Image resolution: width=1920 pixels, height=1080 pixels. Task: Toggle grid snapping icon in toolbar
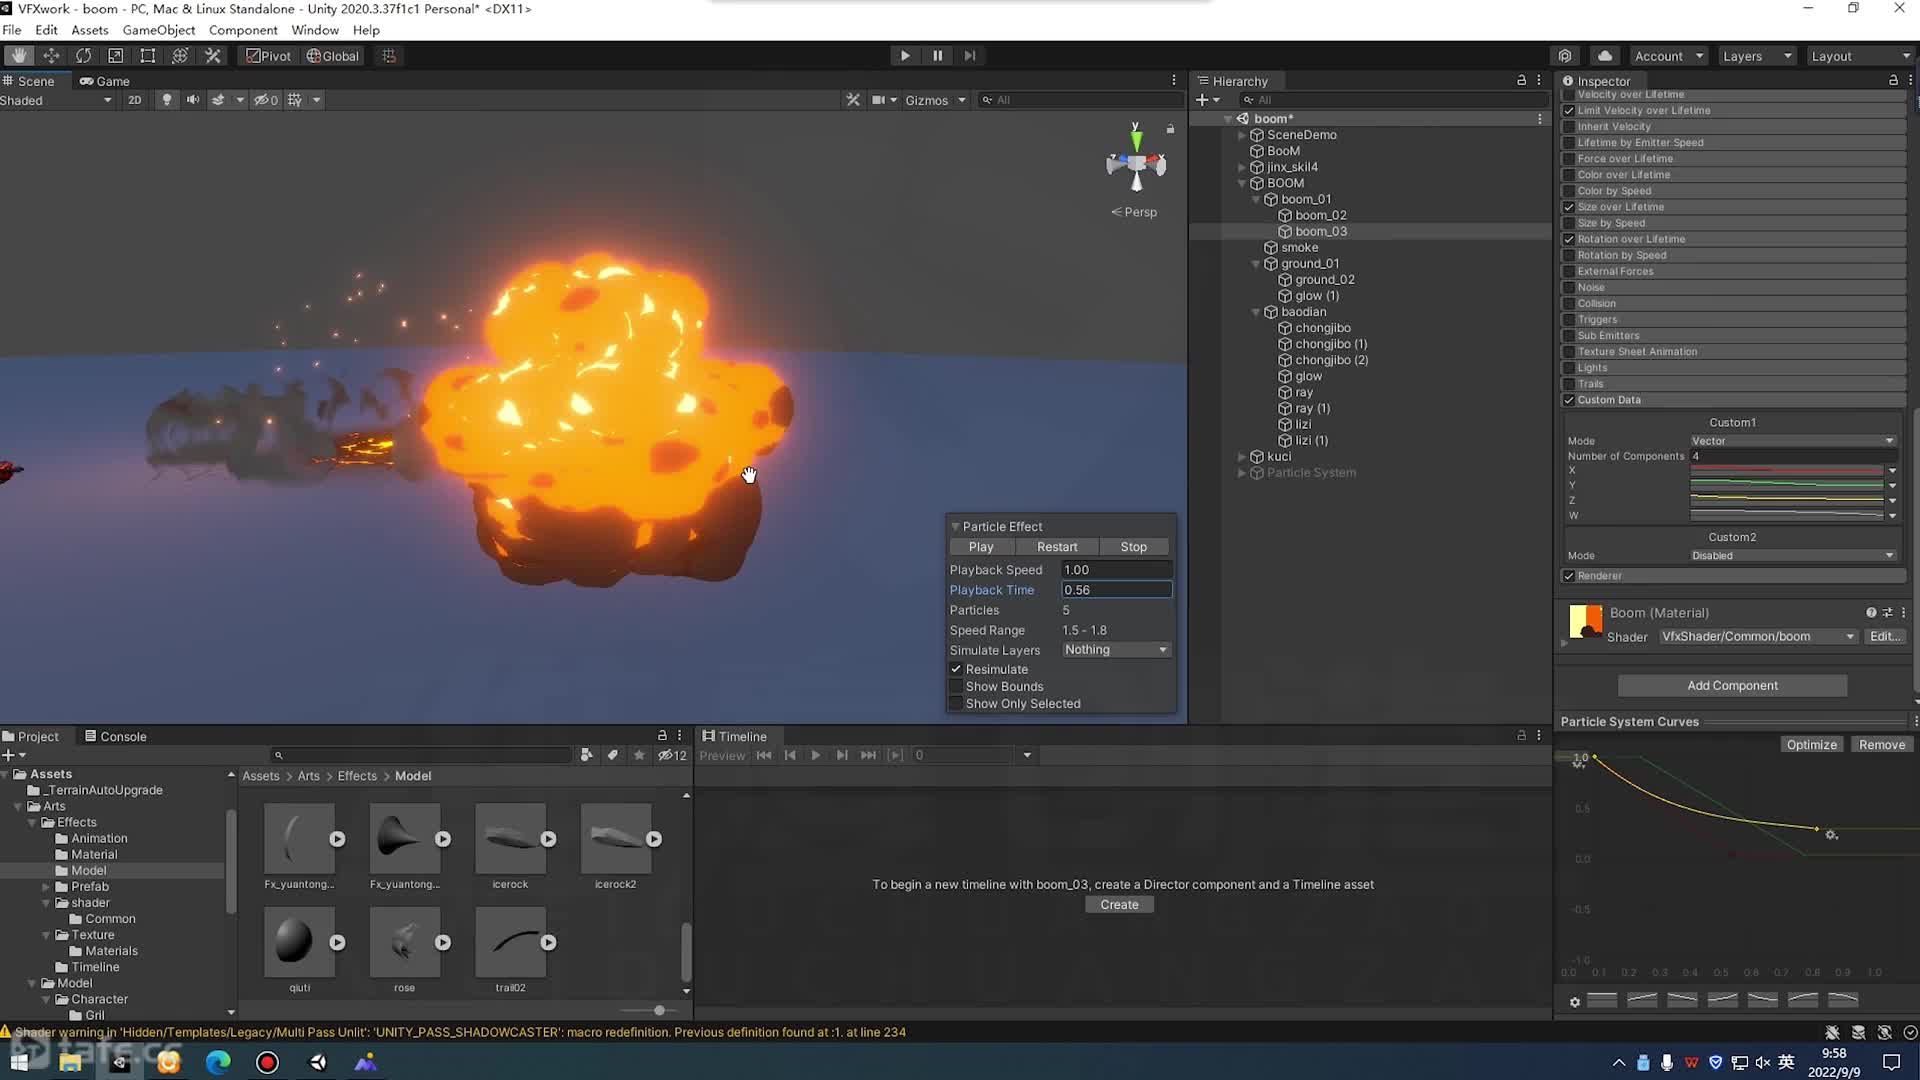(x=389, y=56)
